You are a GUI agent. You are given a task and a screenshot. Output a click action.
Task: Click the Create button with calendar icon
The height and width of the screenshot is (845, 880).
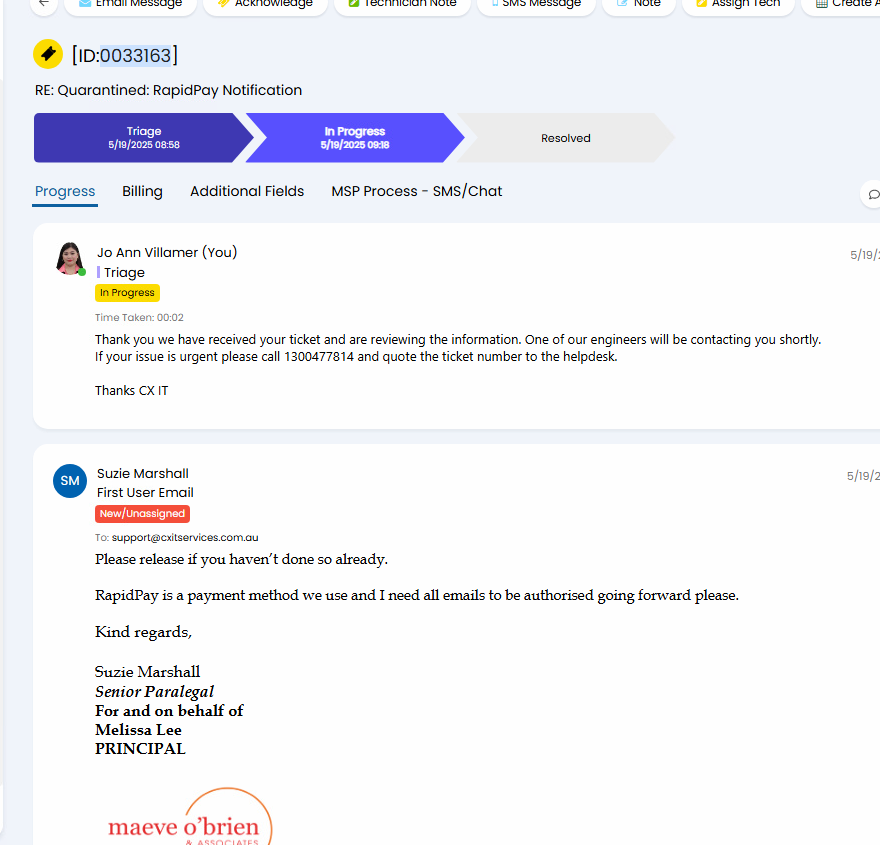[x=842, y=3]
